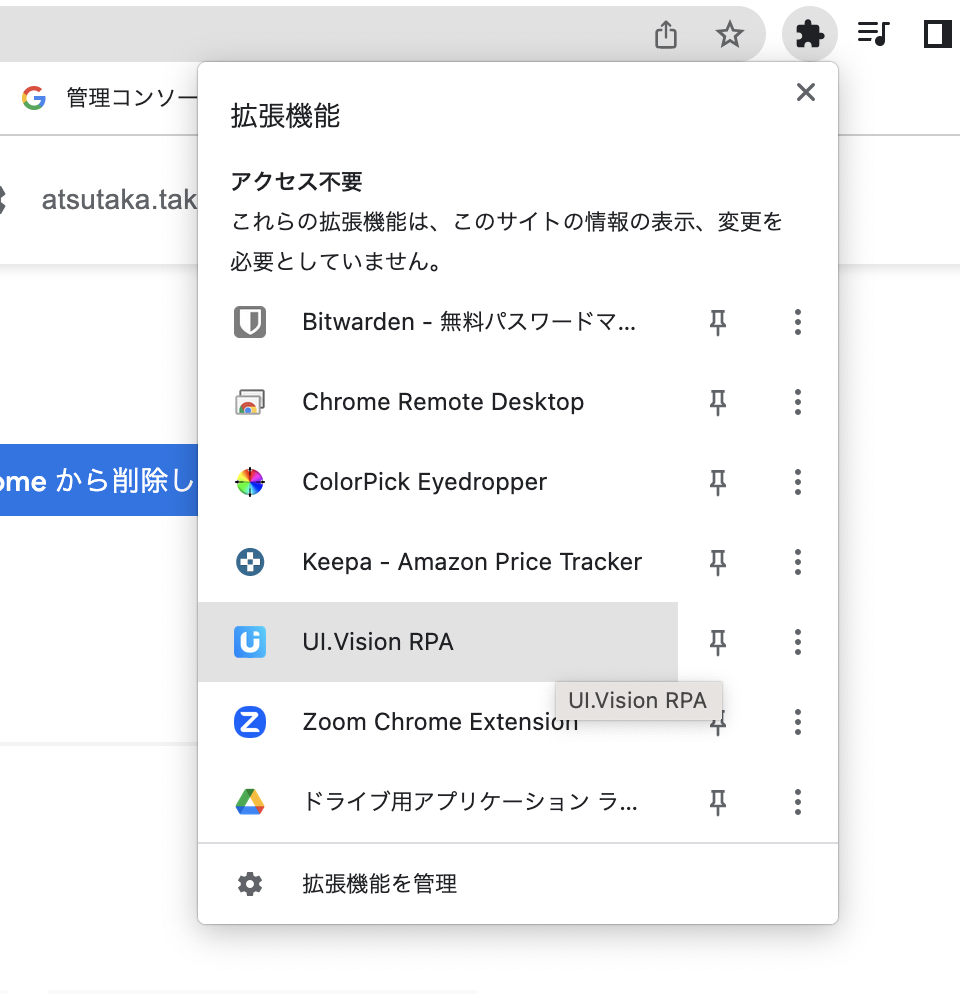Viewport: 960px width, 994px height.
Task: Launch the UI.Vision RPA extension
Action: coord(375,642)
